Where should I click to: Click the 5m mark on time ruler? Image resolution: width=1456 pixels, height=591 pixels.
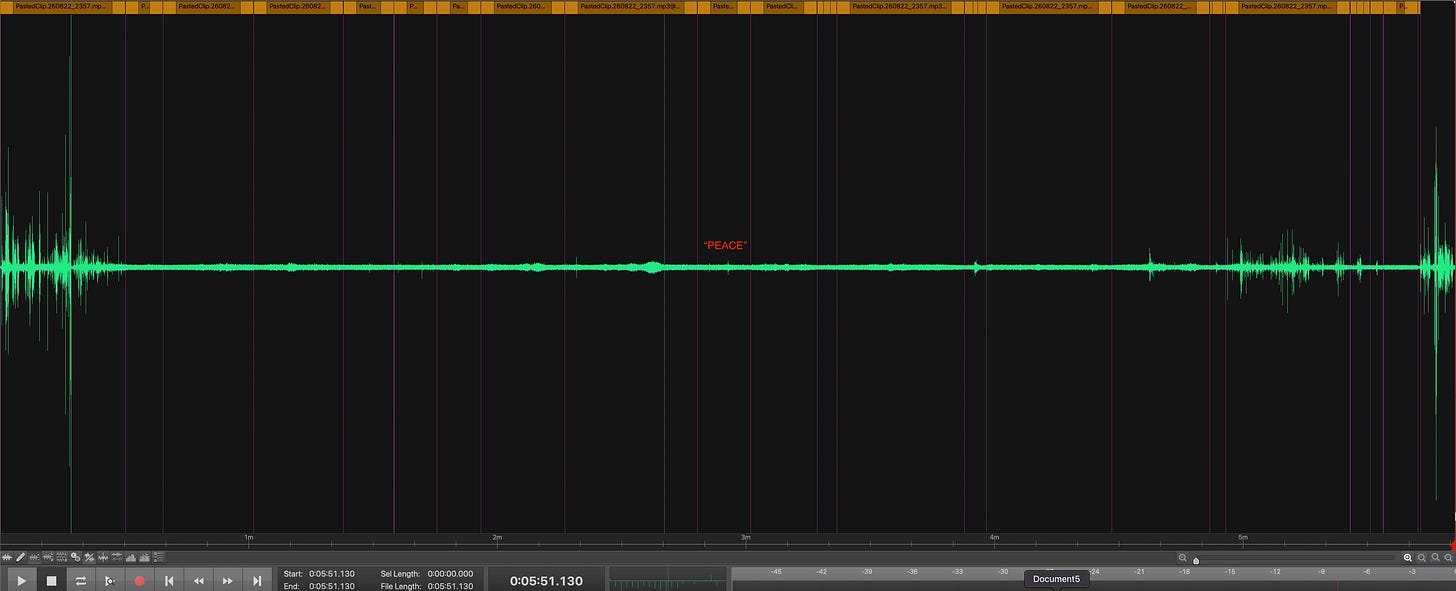pyautogui.click(x=1243, y=537)
